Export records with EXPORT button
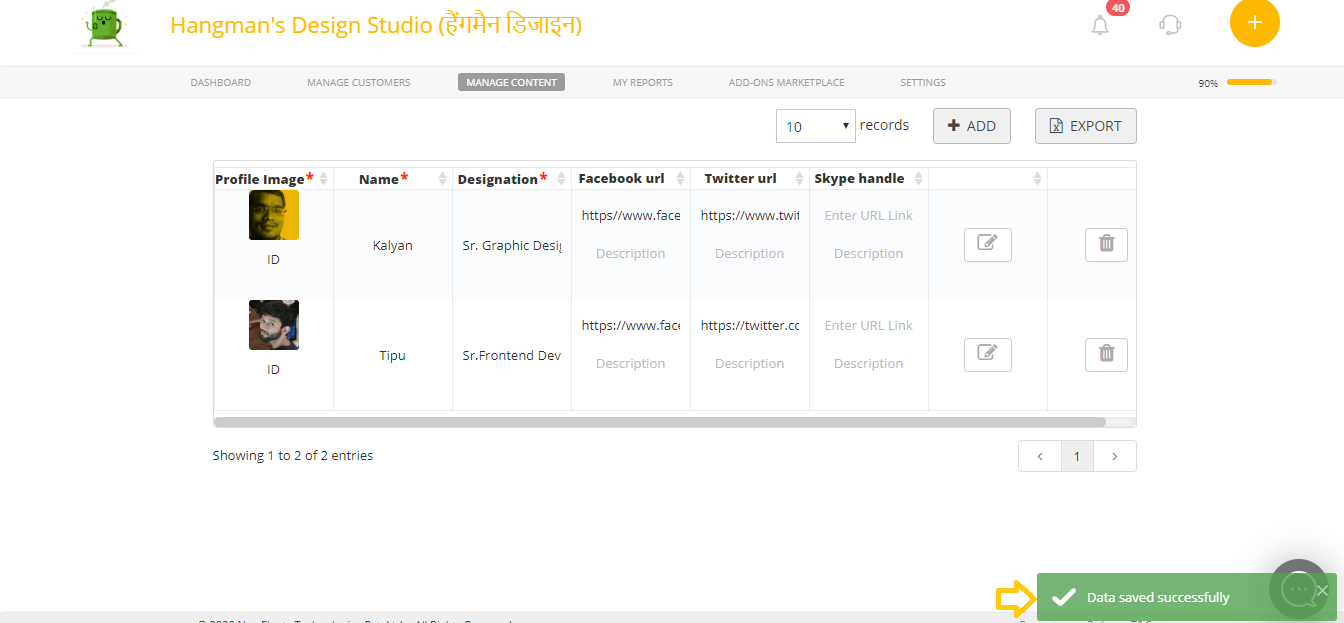Image resolution: width=1344 pixels, height=623 pixels. click(x=1085, y=126)
